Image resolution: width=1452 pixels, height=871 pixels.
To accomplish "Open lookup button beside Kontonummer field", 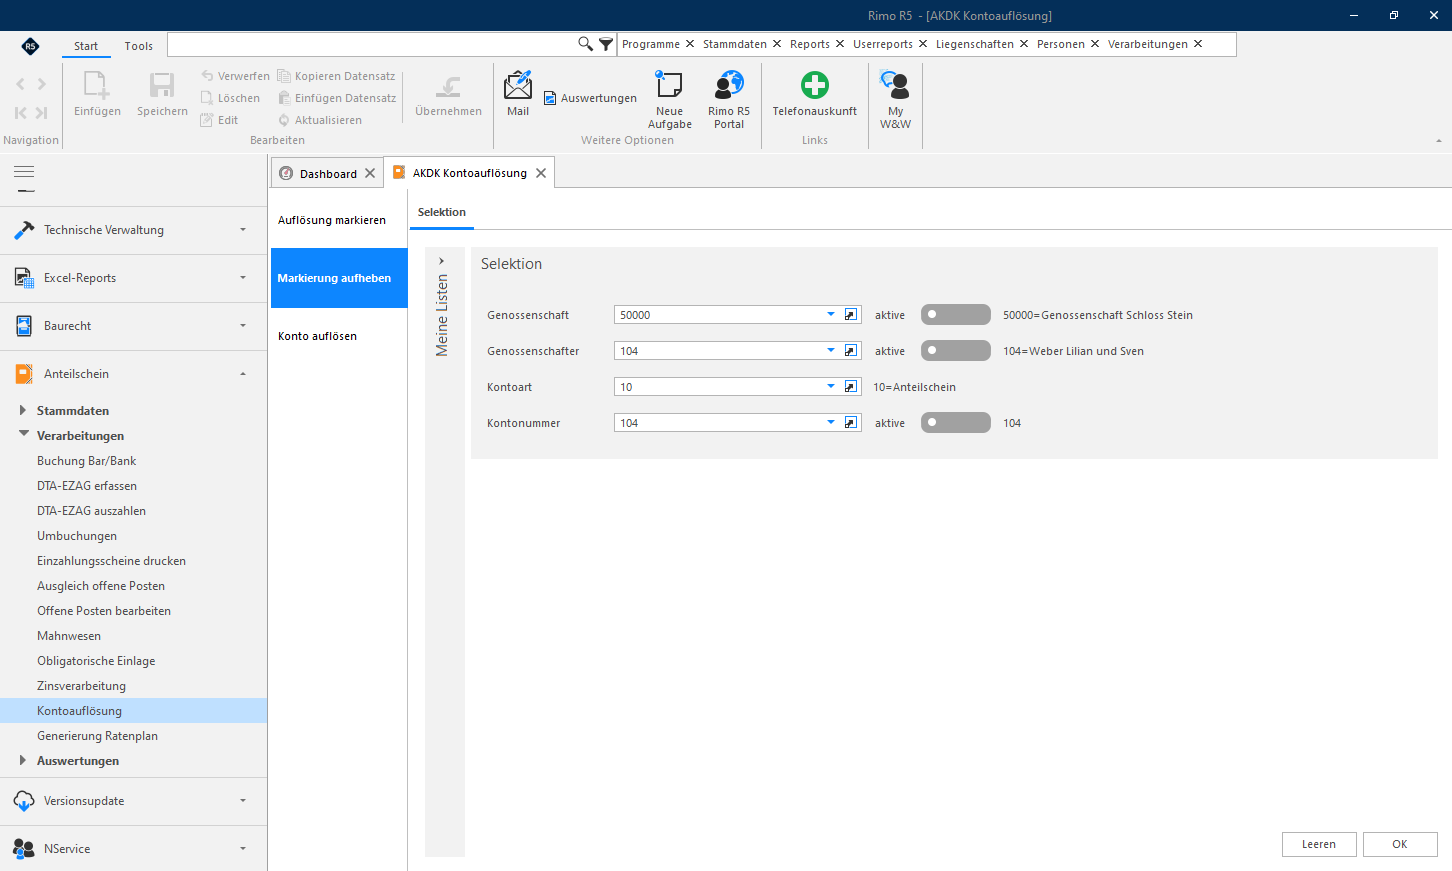I will [x=851, y=423].
